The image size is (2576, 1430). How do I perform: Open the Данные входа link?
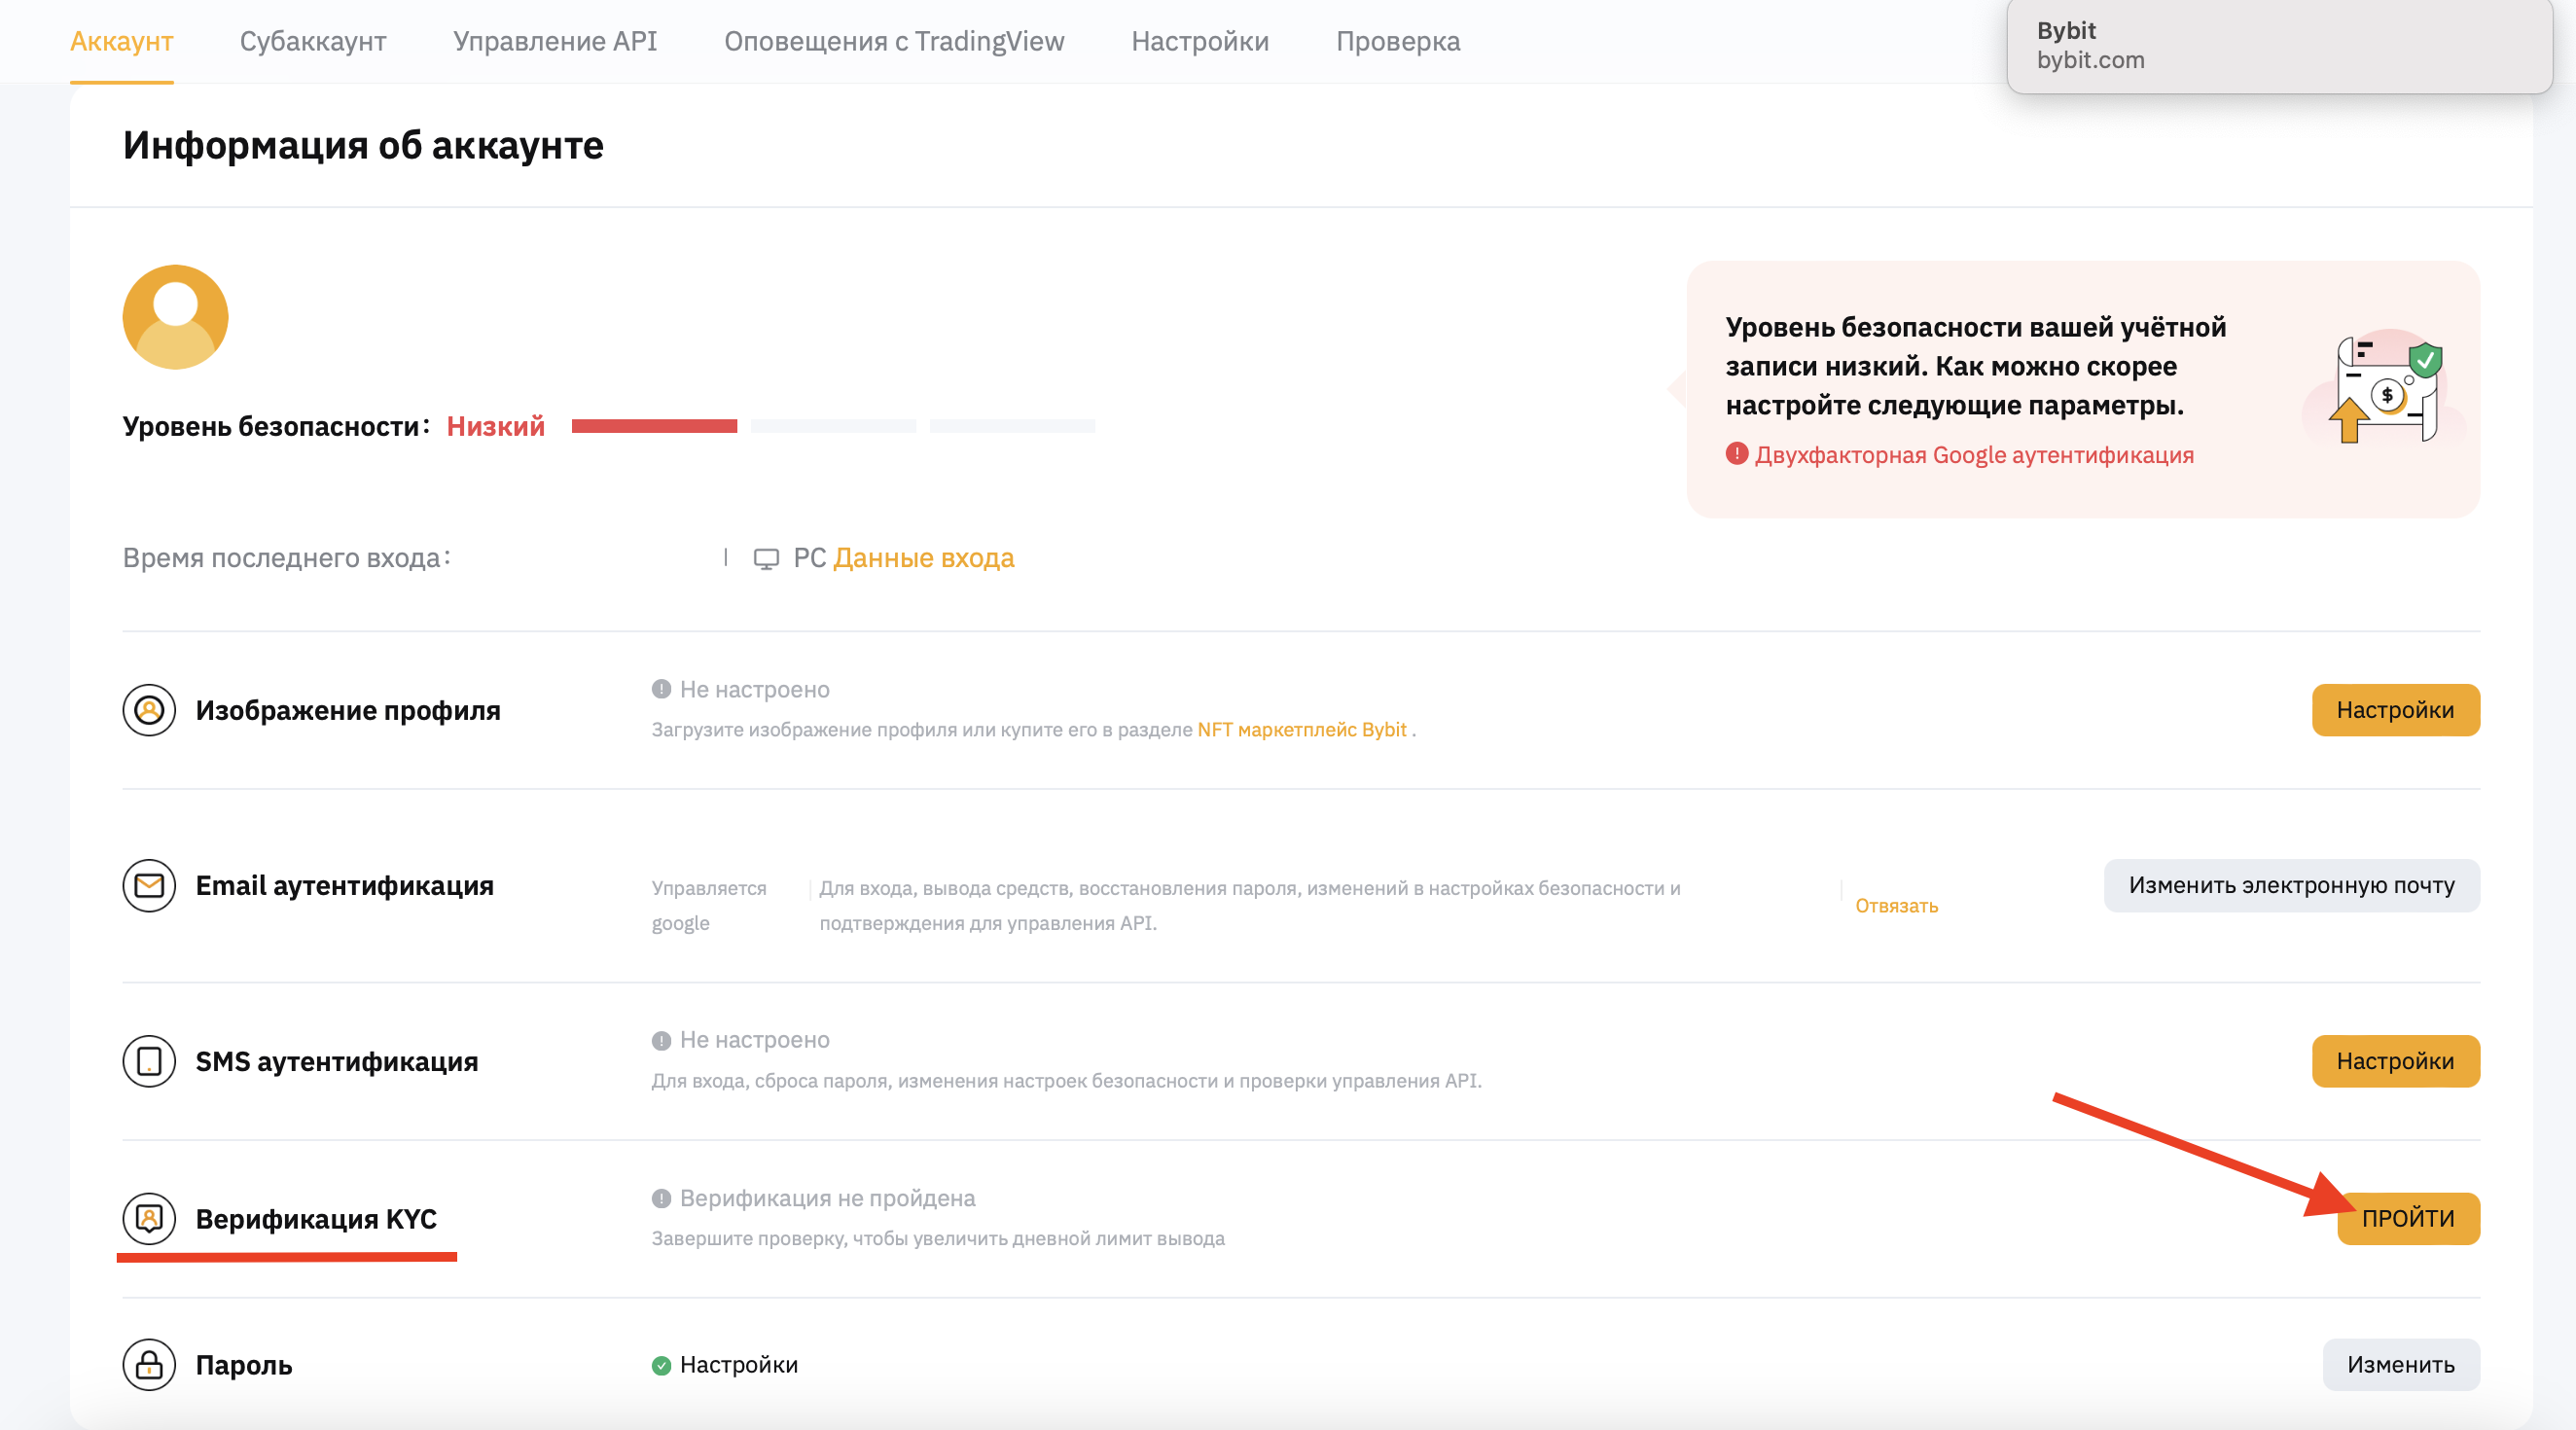pos(923,558)
